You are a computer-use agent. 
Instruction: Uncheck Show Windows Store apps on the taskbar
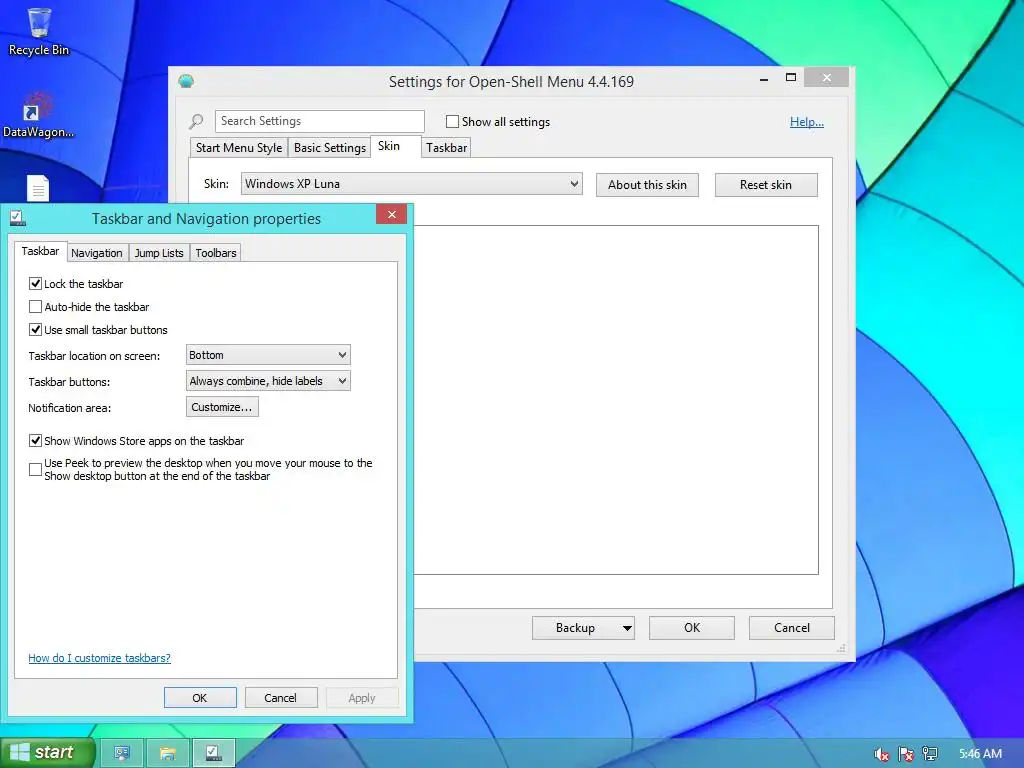pos(35,441)
